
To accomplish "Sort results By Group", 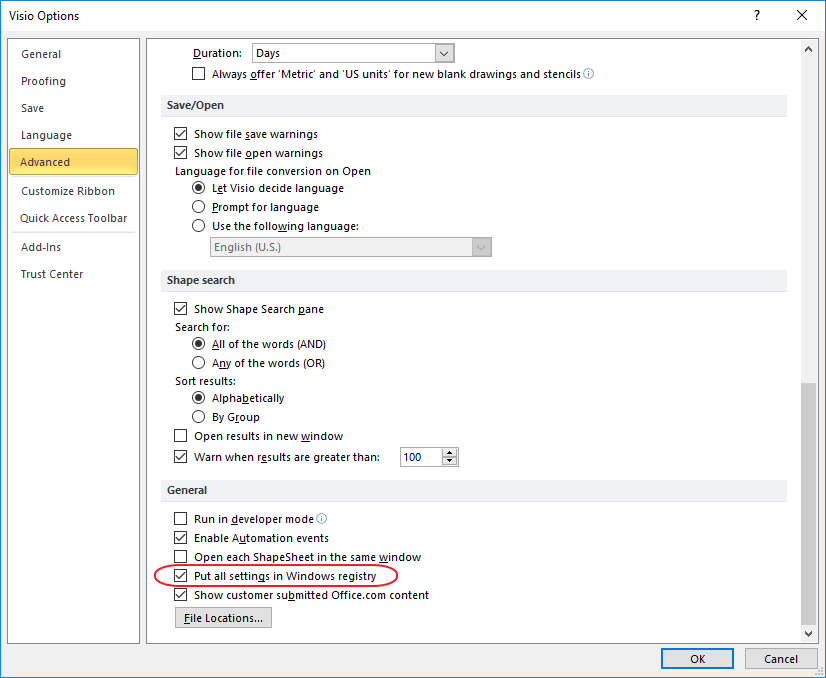I will tap(199, 417).
